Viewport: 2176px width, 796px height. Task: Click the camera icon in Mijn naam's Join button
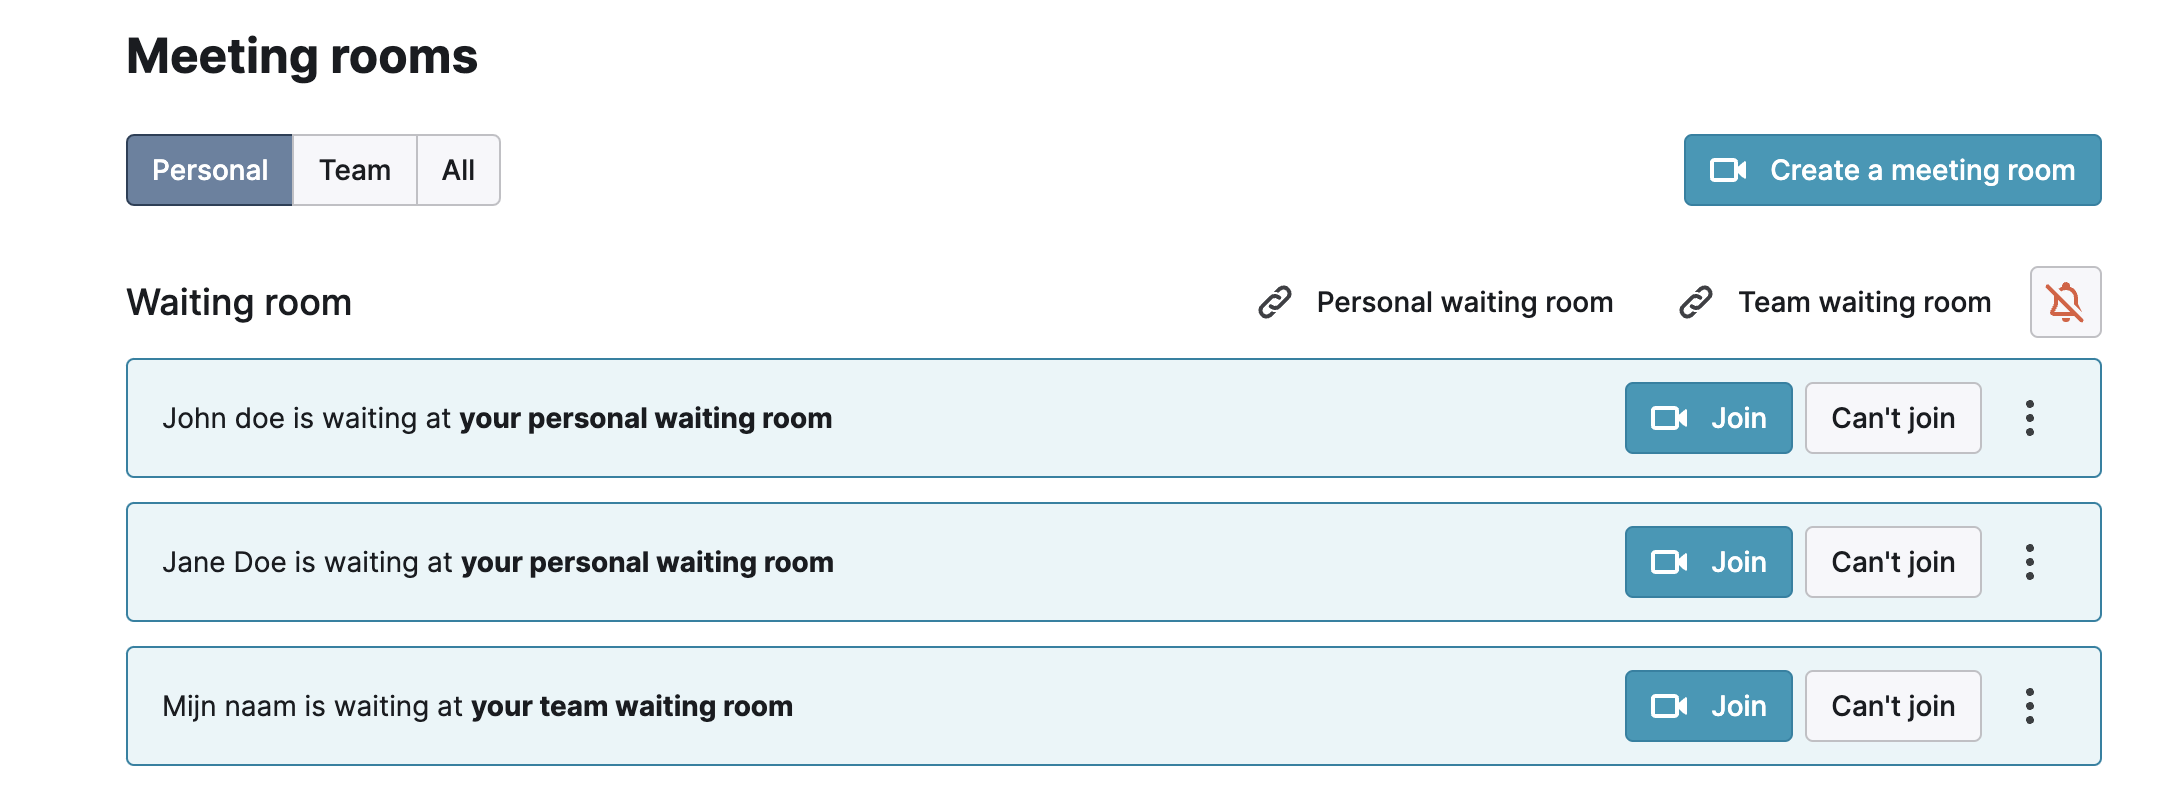pyautogui.click(x=1669, y=706)
